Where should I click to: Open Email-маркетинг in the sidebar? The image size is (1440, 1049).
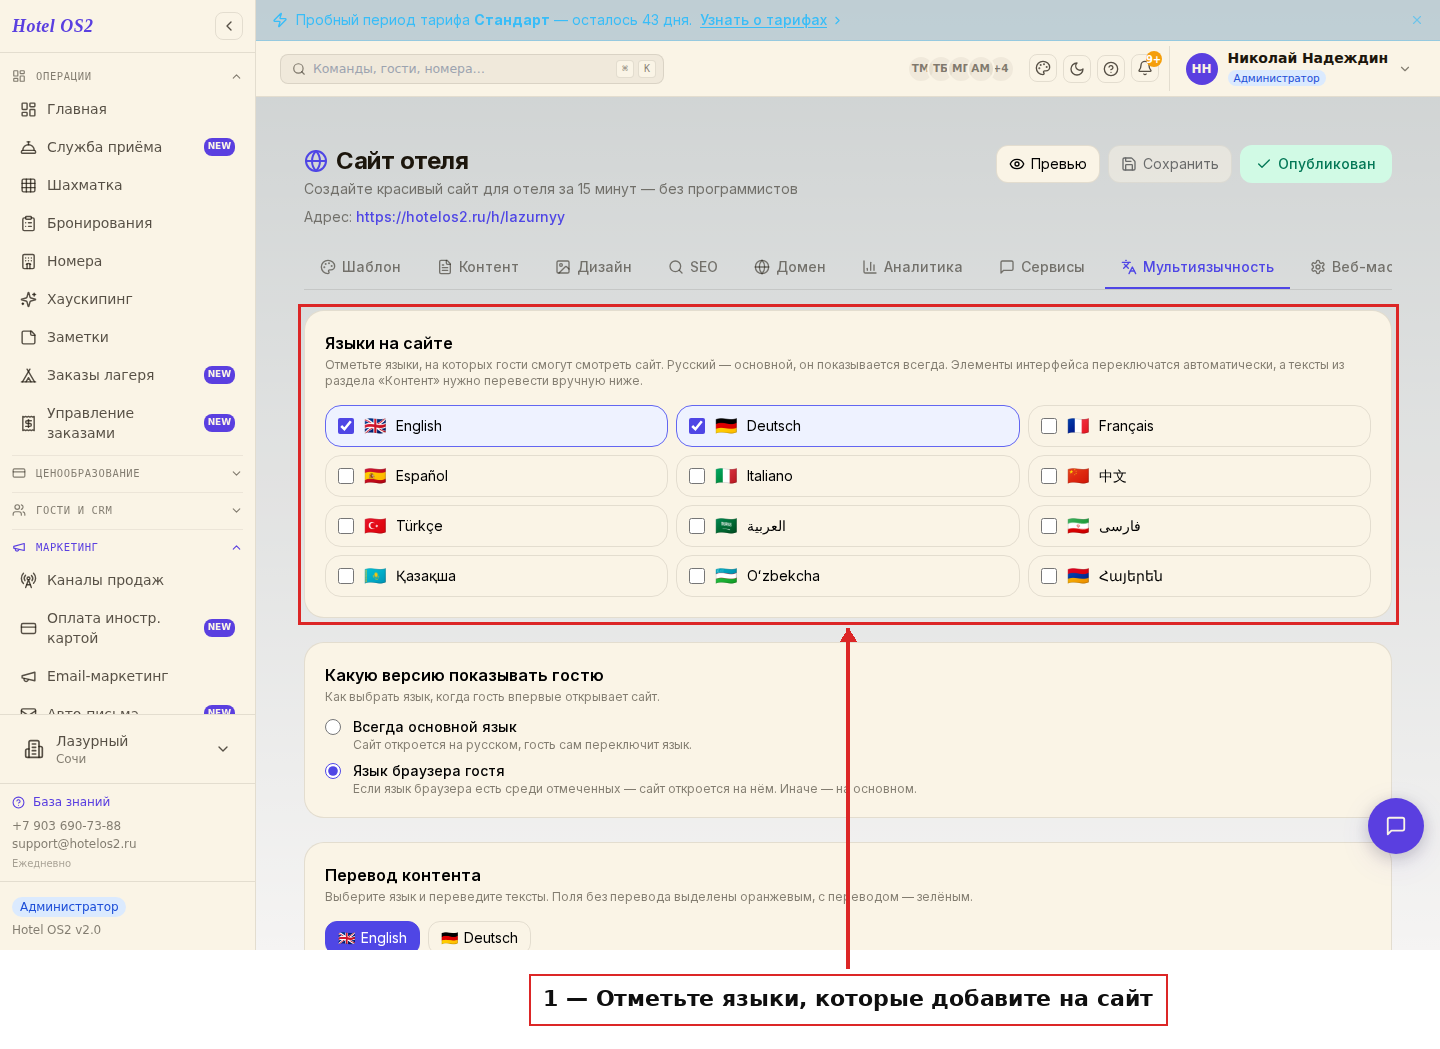click(128, 676)
